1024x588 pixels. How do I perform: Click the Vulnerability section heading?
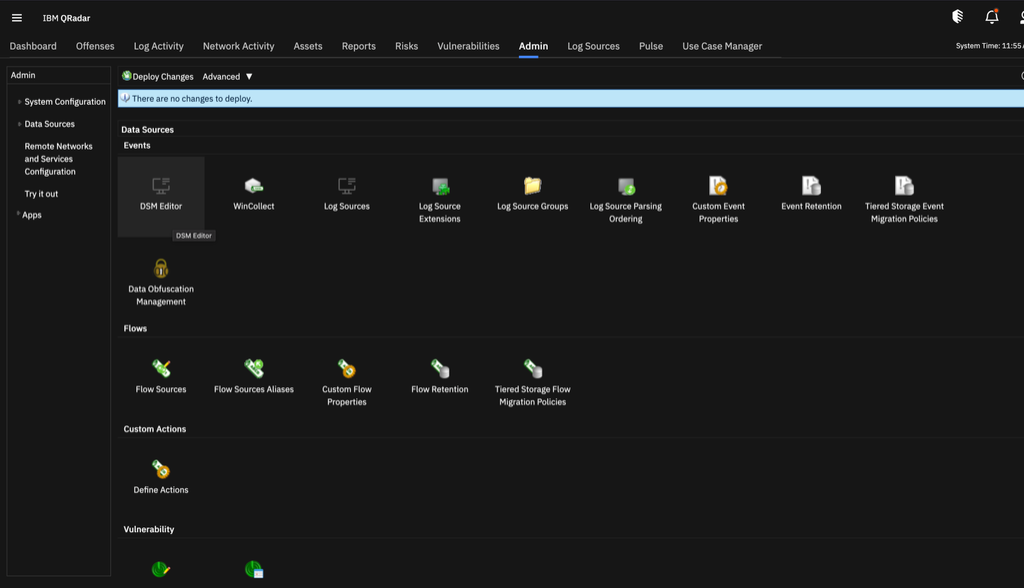149,530
